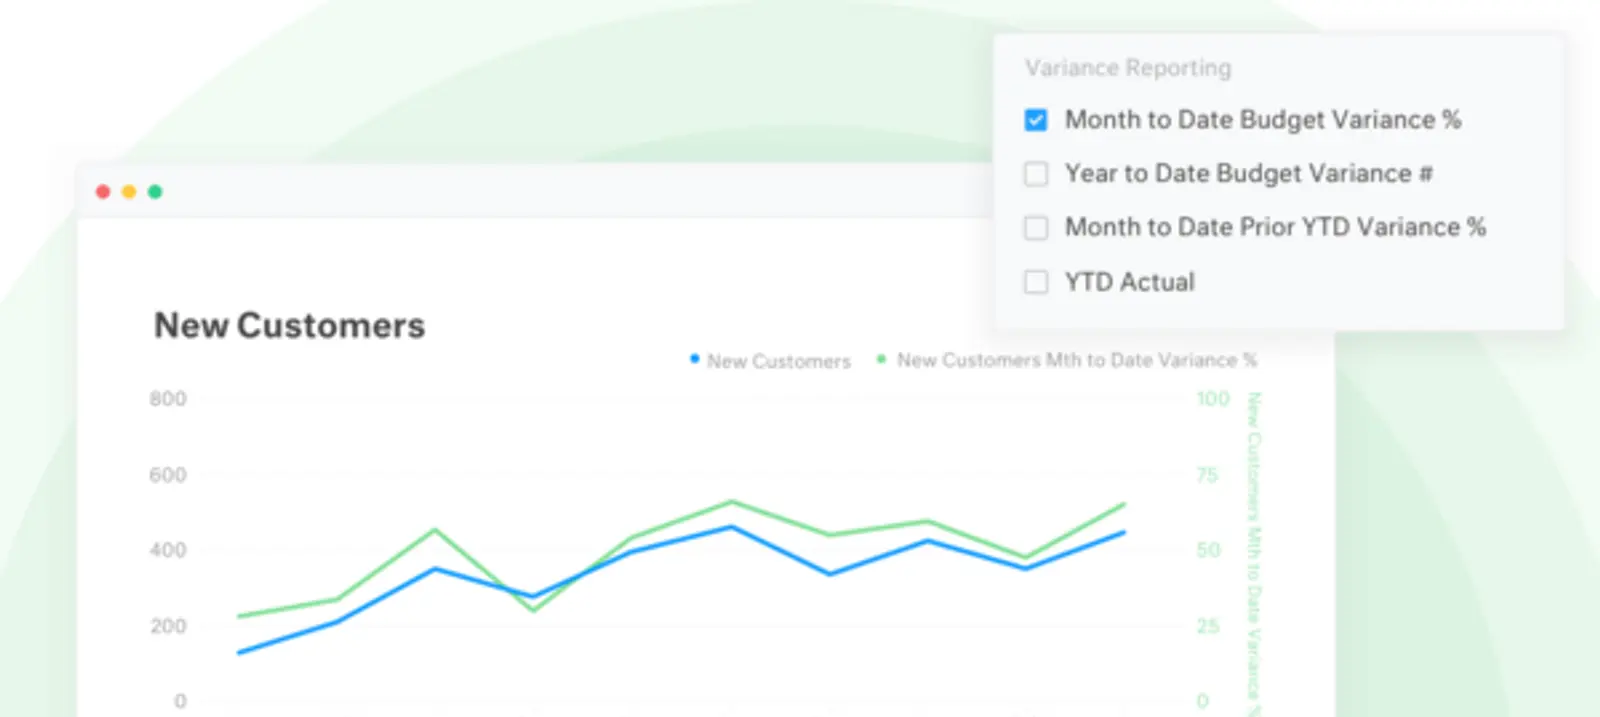Image resolution: width=1600 pixels, height=717 pixels.
Task: Check the YTD Actual checkbox
Action: (1036, 281)
